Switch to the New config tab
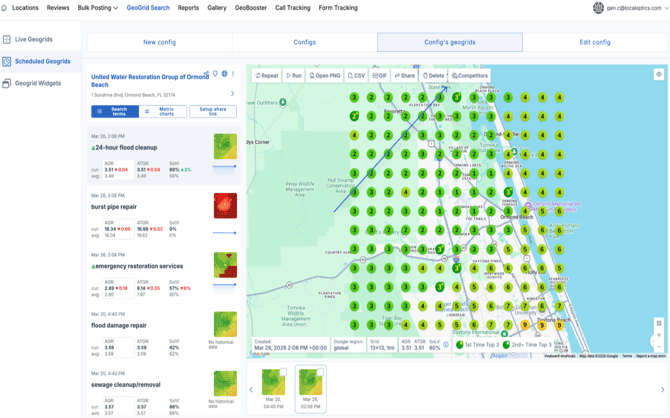 point(159,42)
